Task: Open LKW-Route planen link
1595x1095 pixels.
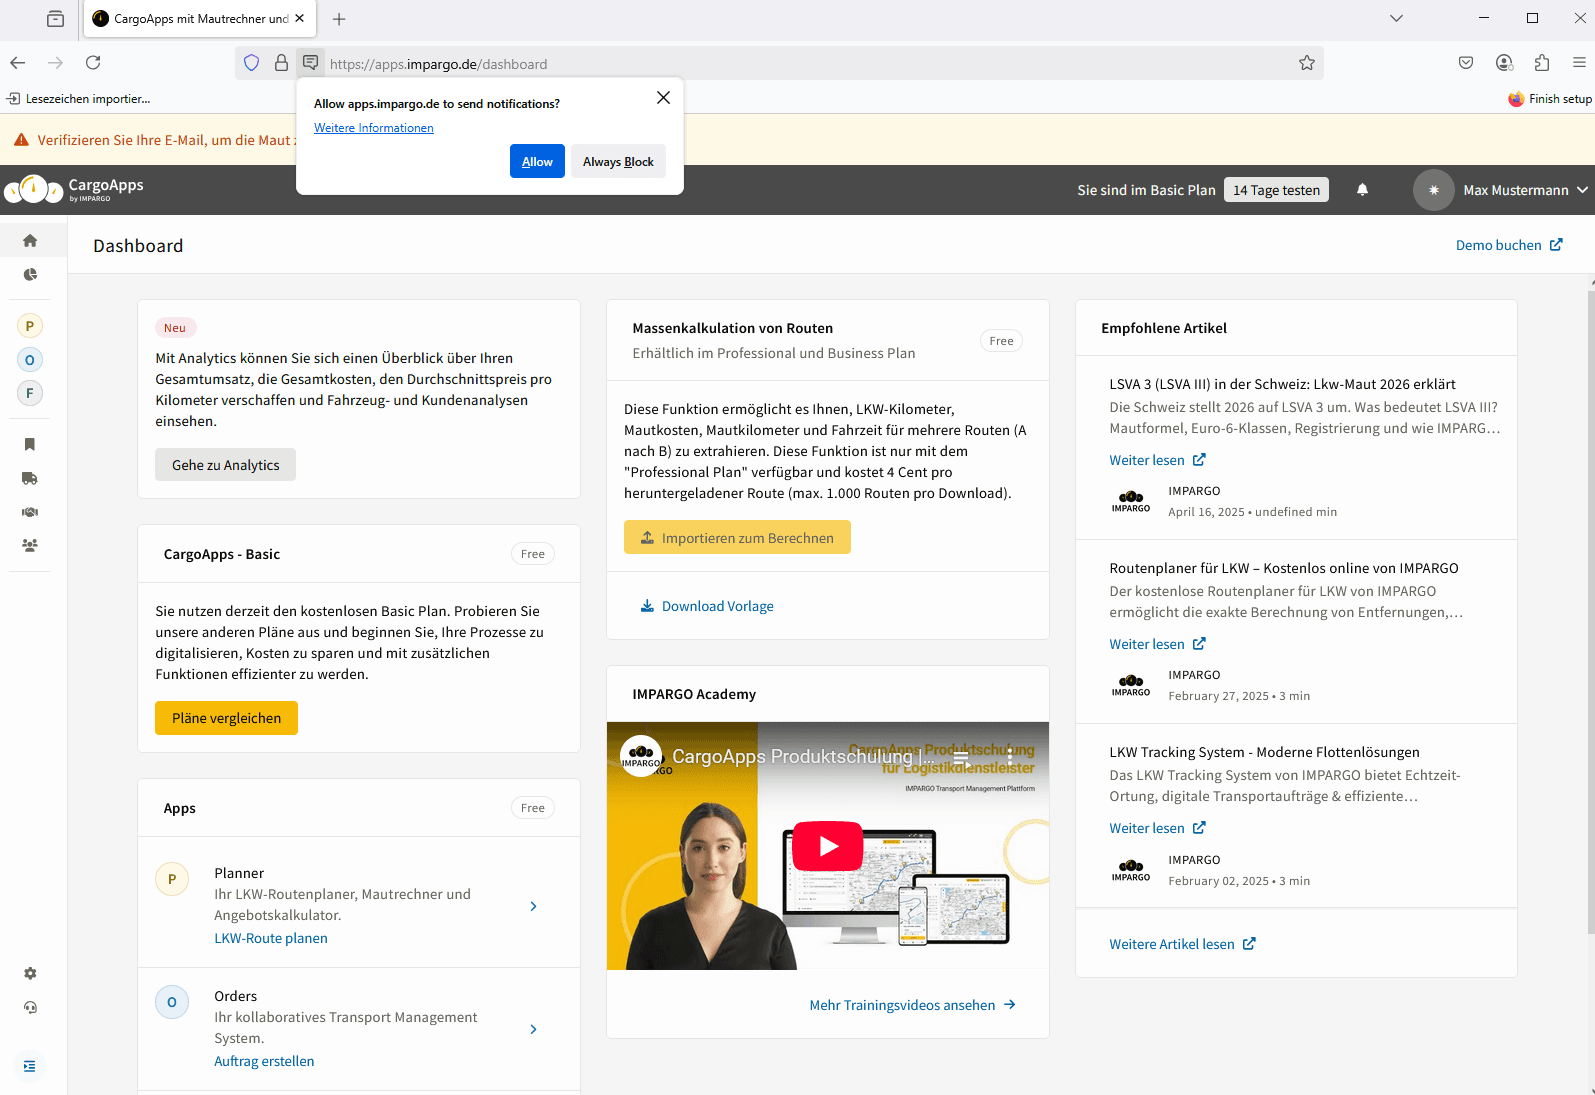Action: (271, 938)
